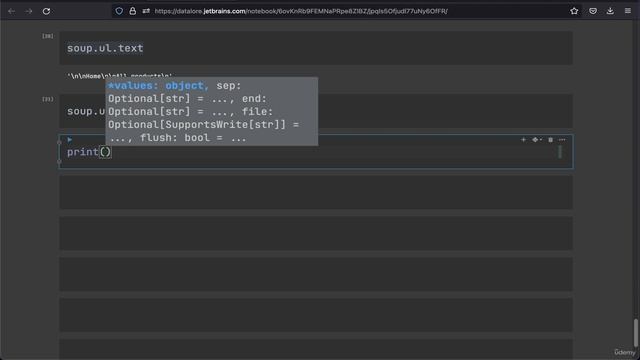This screenshot has width=640, height=360.
Task: Run the print() cell with play icon
Action: click(70, 140)
